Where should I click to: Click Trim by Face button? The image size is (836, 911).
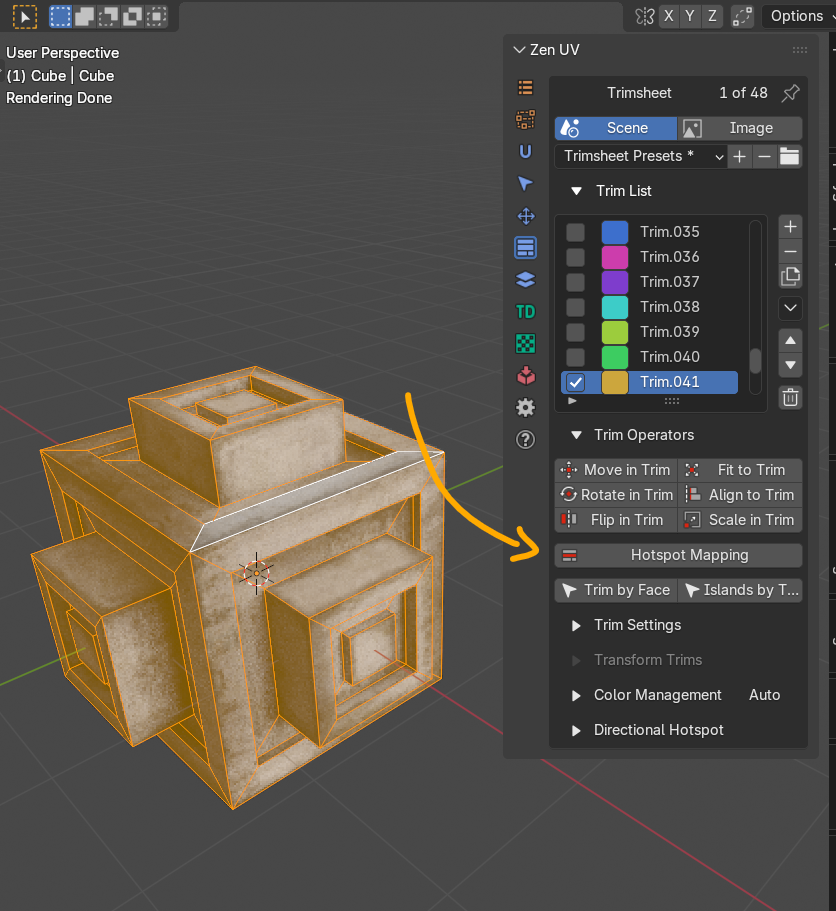pyautogui.click(x=616, y=590)
